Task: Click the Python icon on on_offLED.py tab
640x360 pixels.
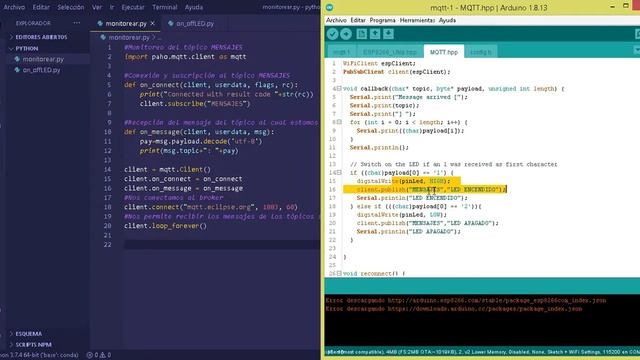Action: pyautogui.click(x=171, y=24)
